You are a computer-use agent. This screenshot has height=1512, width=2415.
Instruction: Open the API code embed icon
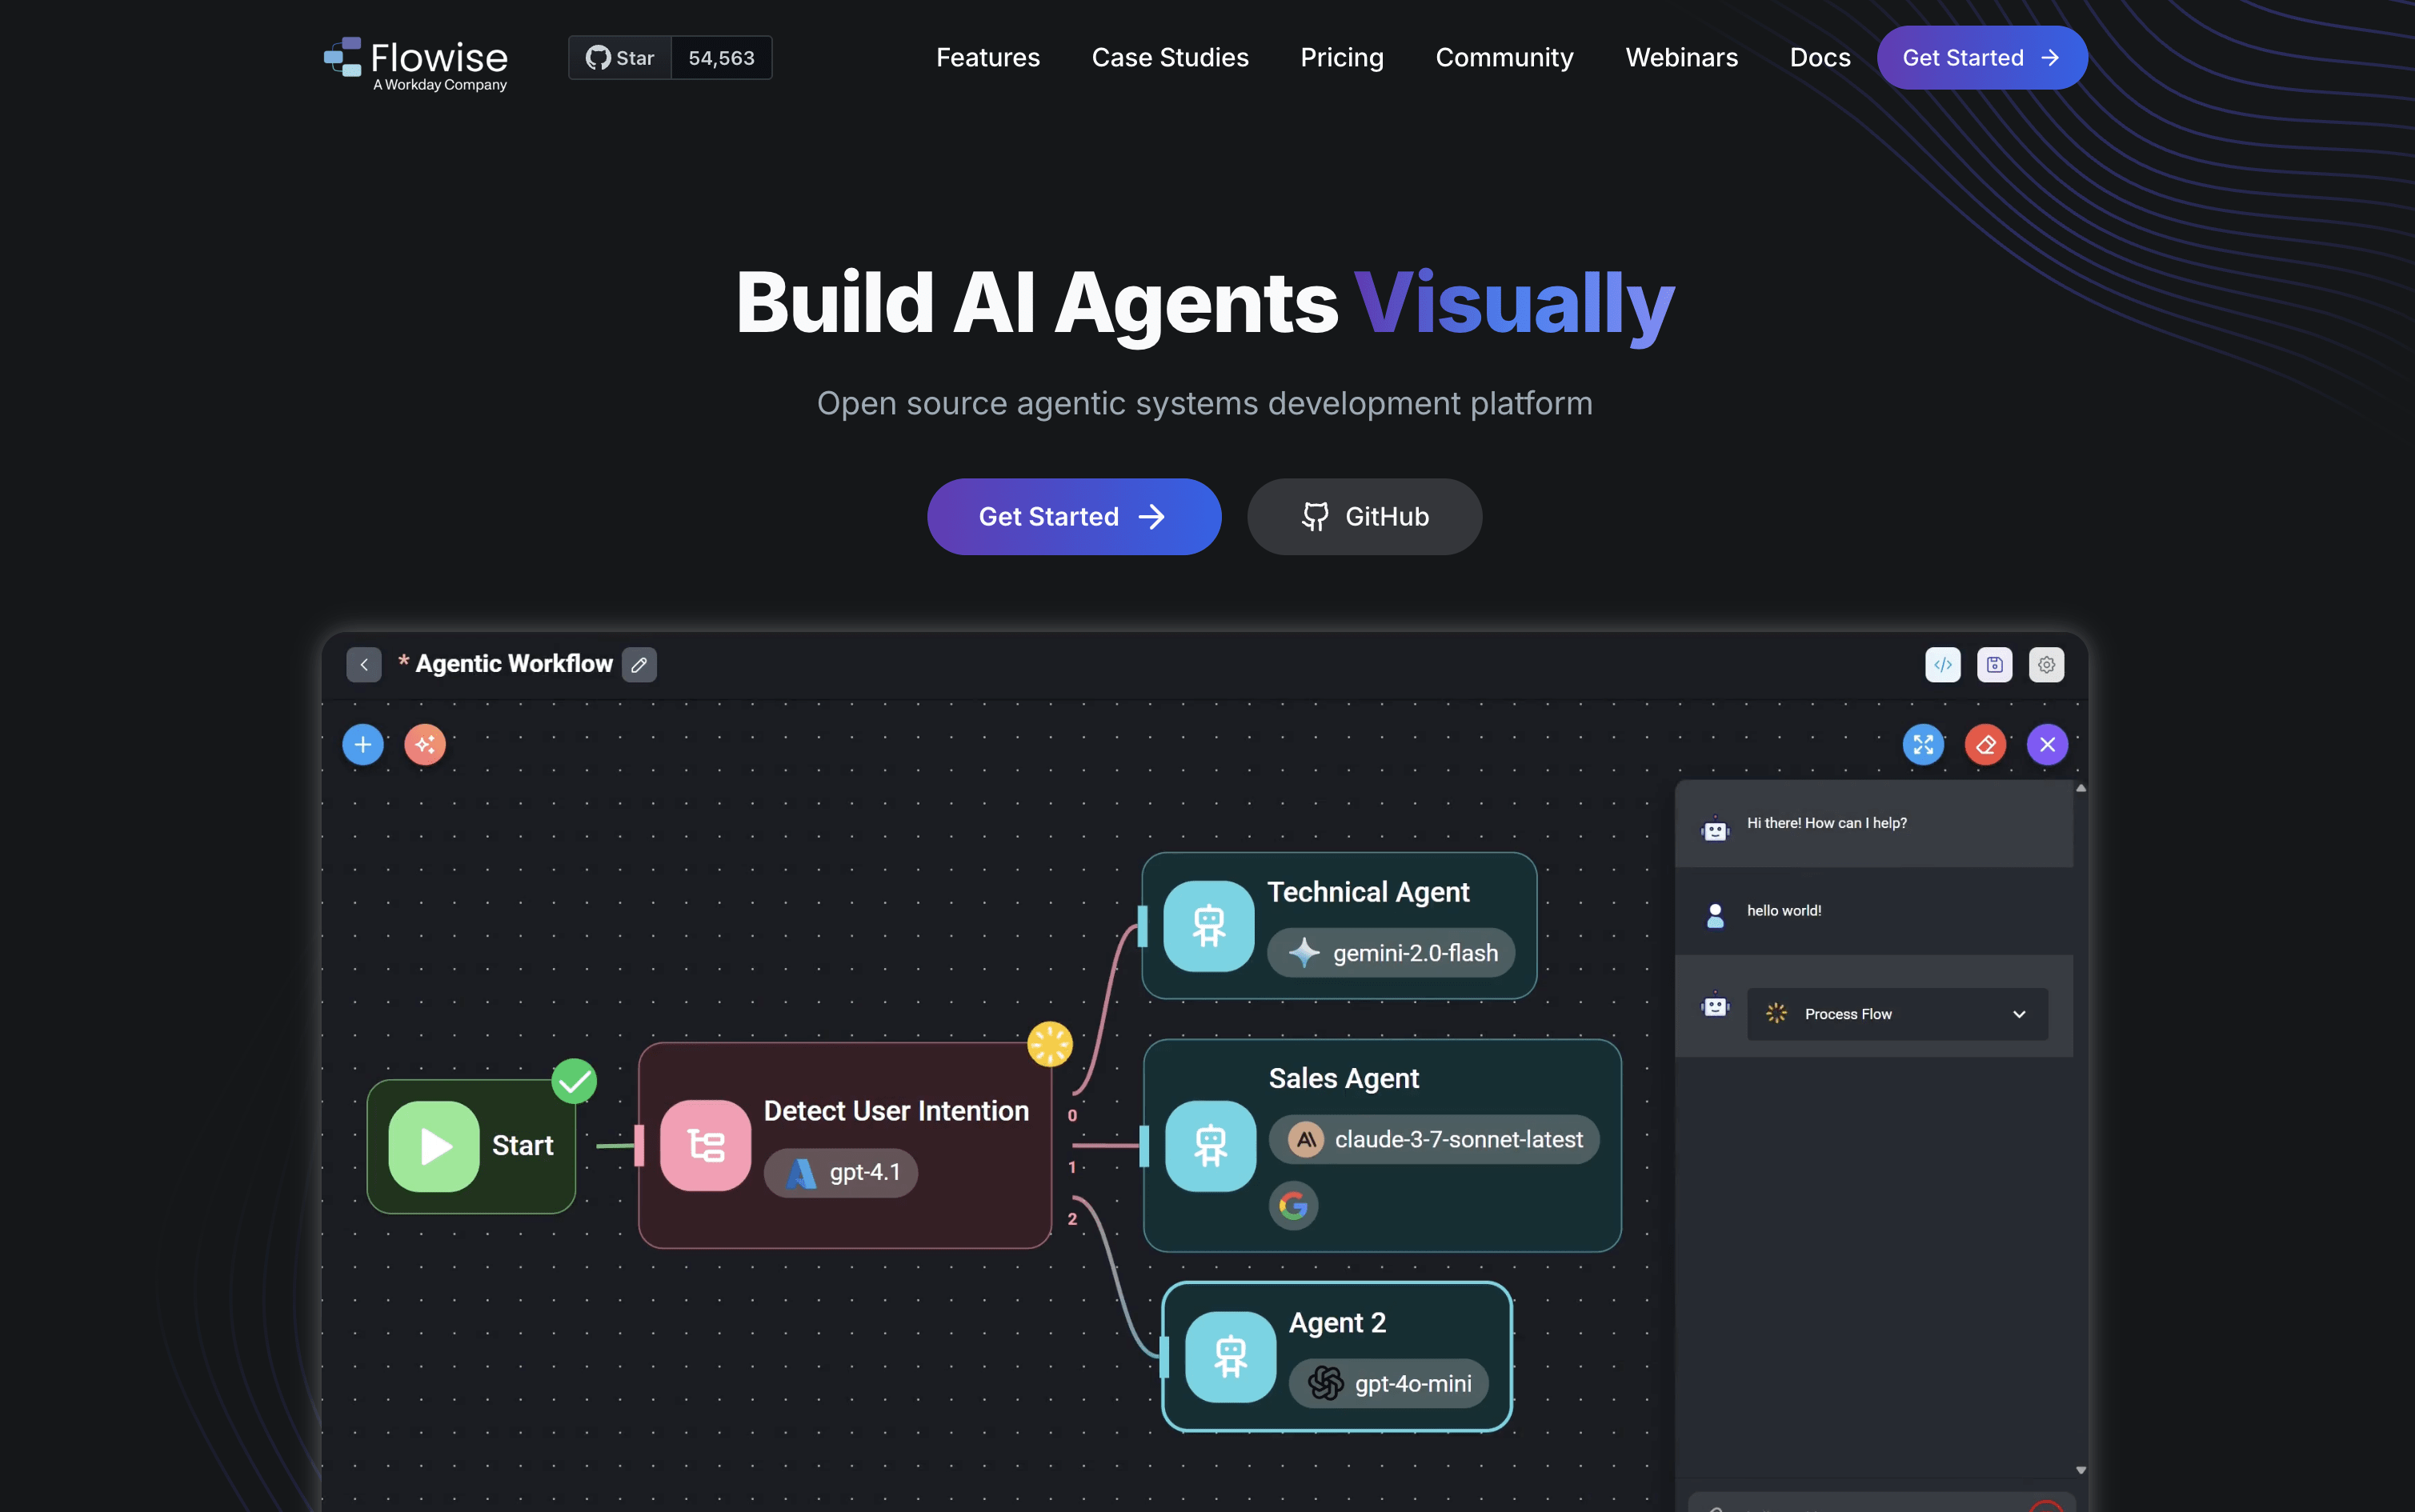[1942, 665]
